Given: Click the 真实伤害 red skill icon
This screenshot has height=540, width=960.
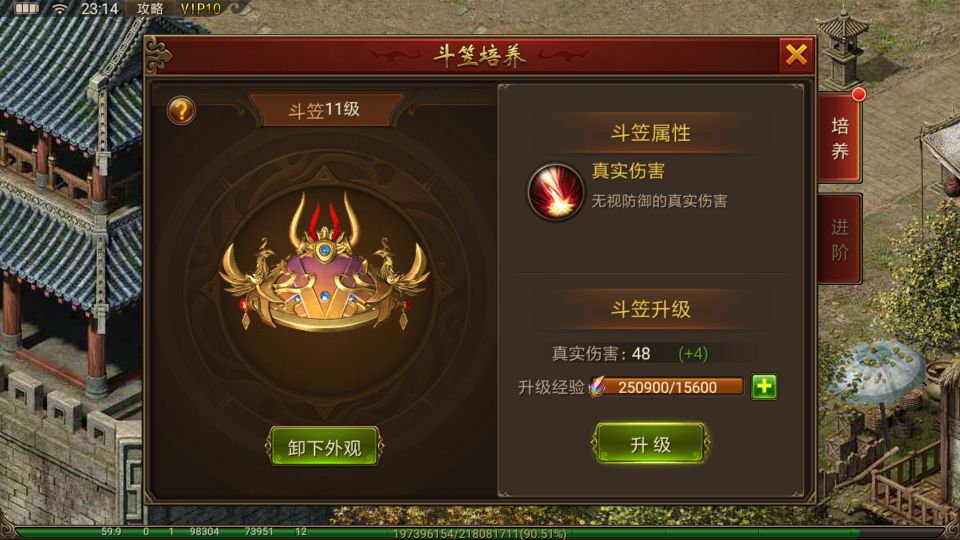Looking at the screenshot, I should 556,191.
